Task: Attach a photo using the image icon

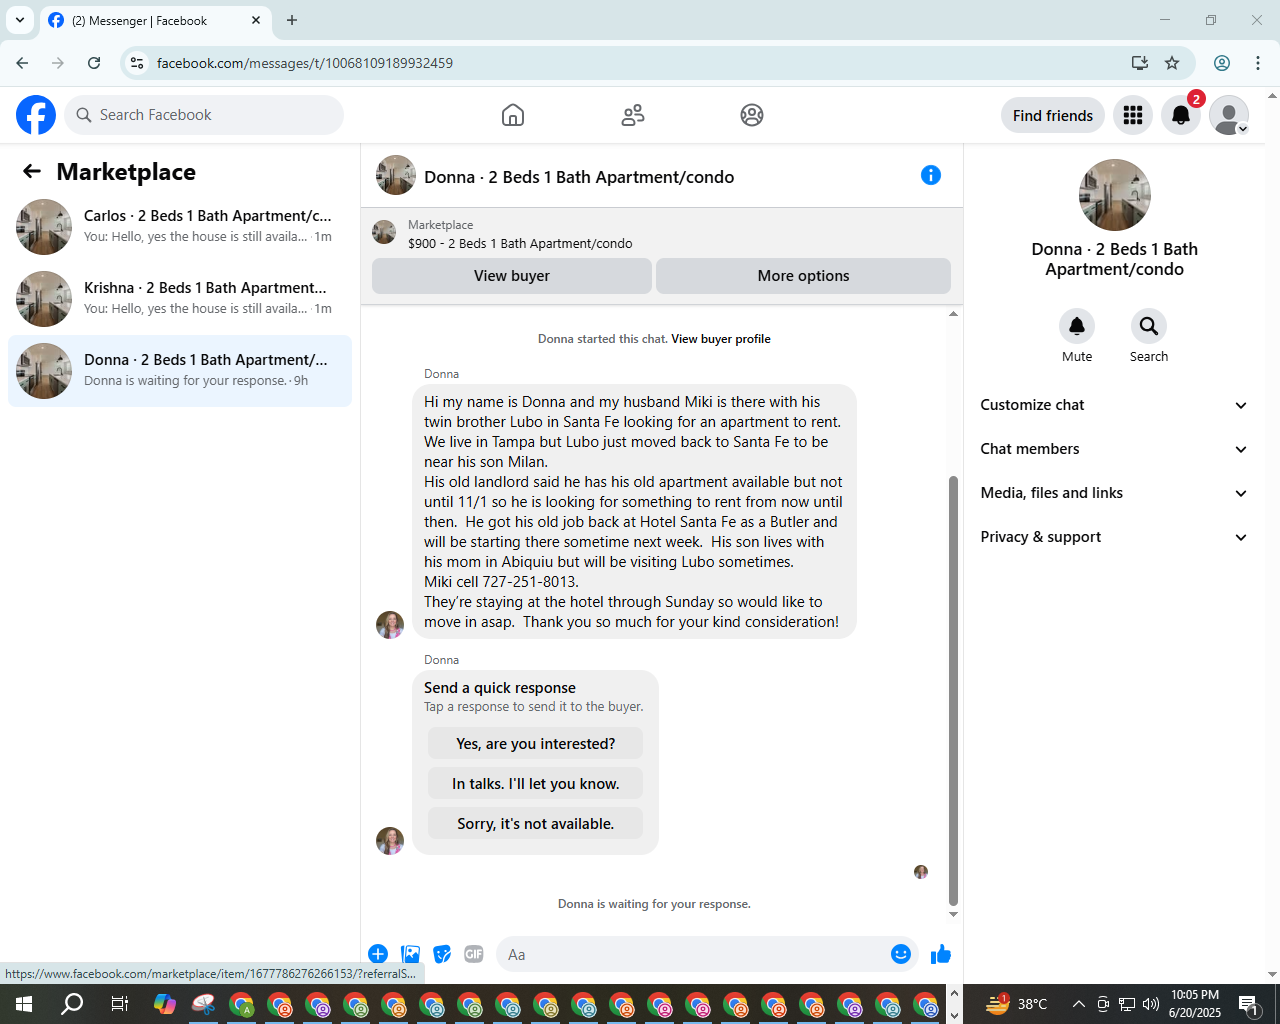Action: [410, 954]
